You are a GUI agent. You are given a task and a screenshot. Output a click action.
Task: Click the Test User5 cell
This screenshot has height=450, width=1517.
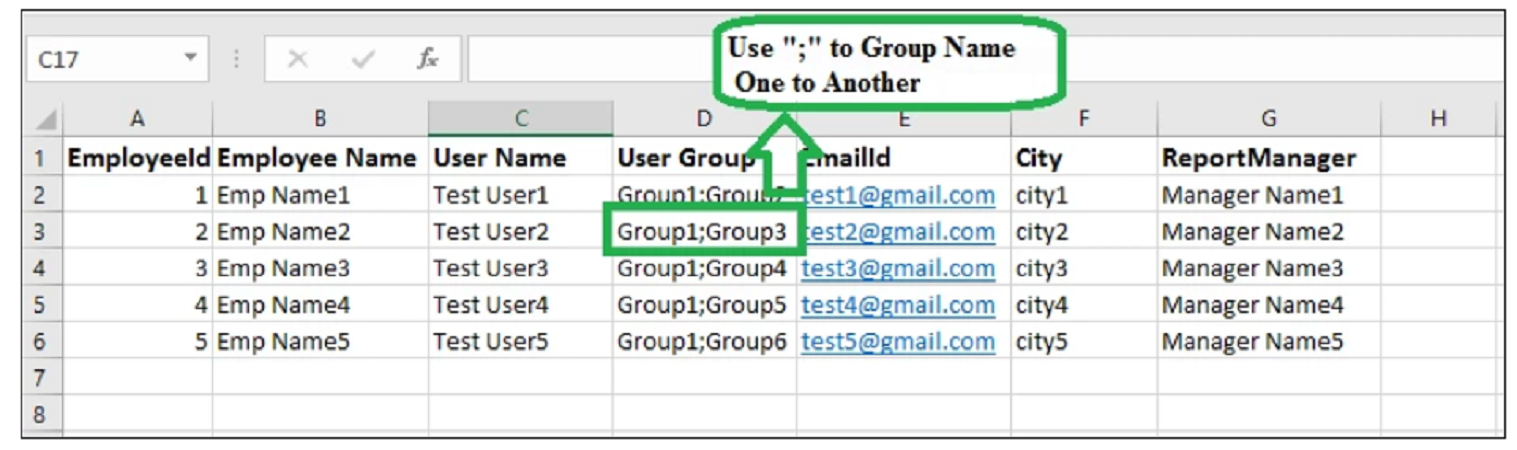[x=521, y=341]
